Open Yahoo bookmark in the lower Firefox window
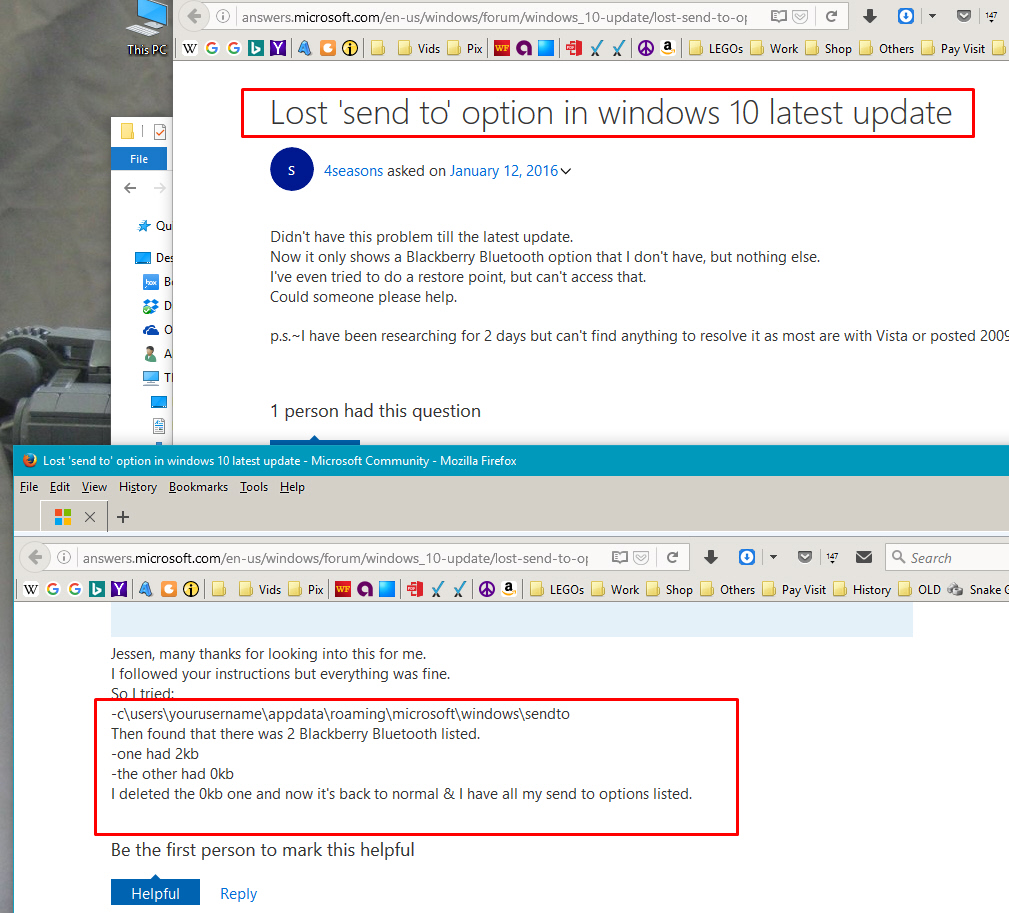This screenshot has height=913, width=1009. 119,589
